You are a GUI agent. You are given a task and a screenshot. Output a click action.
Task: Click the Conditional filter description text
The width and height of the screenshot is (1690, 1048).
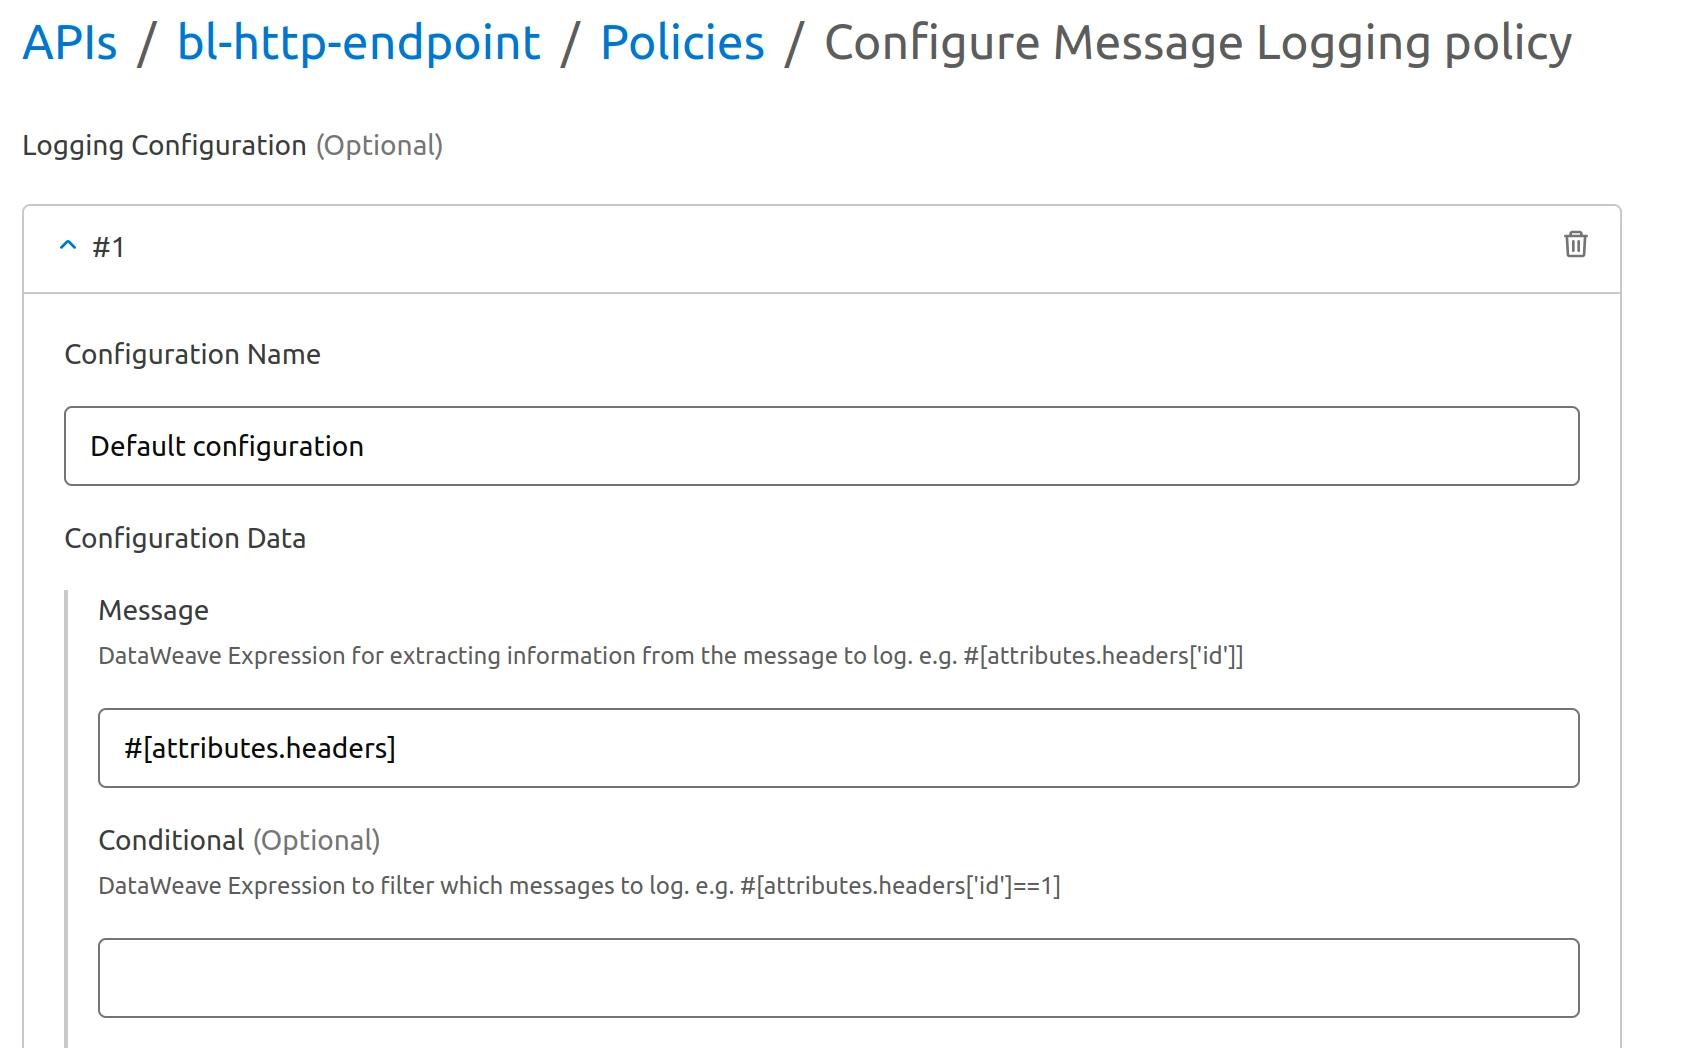579,886
